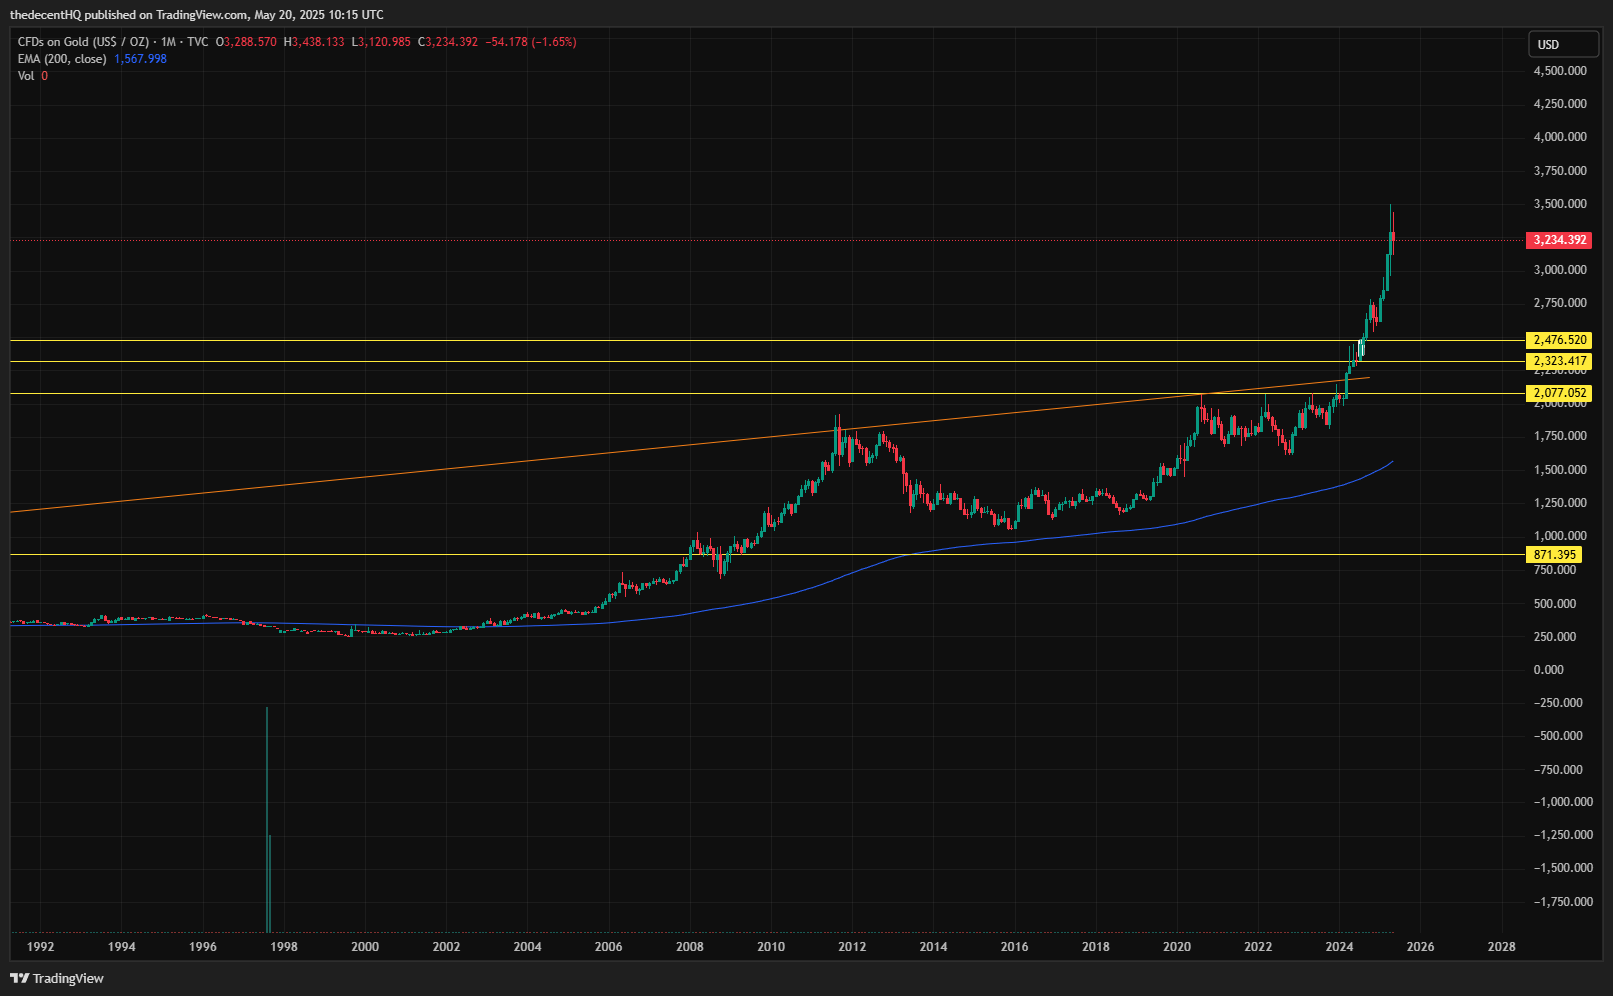The width and height of the screenshot is (1613, 996).
Task: Click the 1998 year label on time axis
Action: click(x=284, y=947)
